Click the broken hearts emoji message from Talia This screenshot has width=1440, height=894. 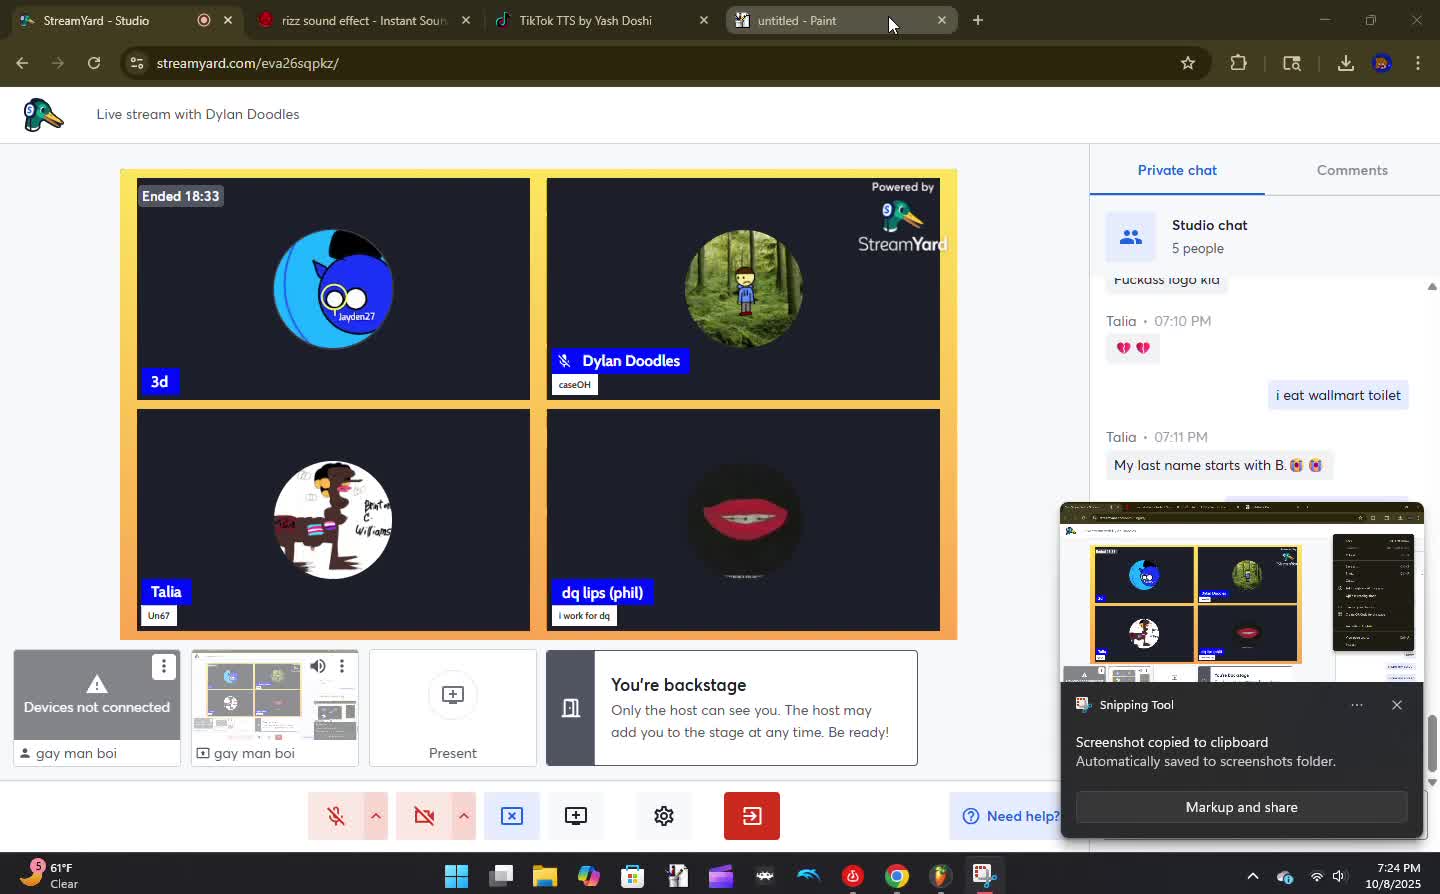pyautogui.click(x=1133, y=348)
